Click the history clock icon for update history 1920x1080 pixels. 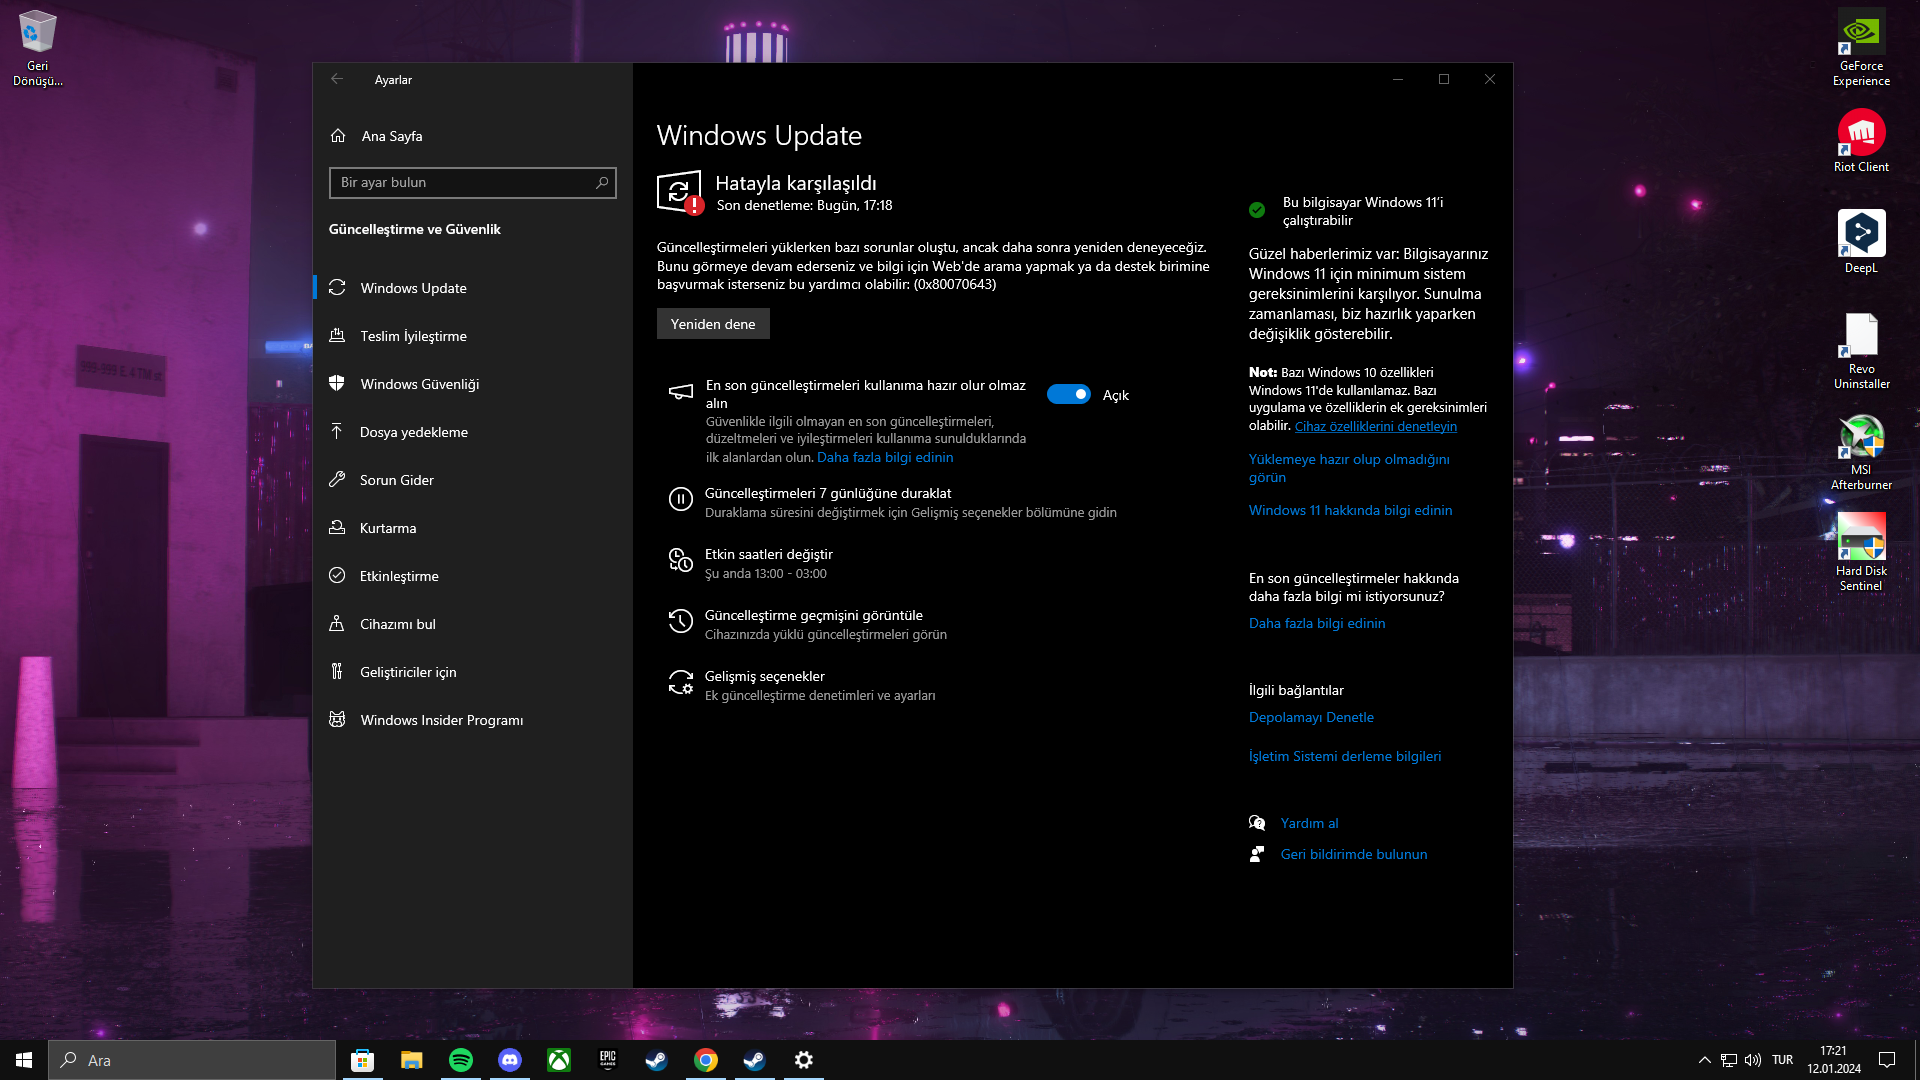[x=680, y=621]
